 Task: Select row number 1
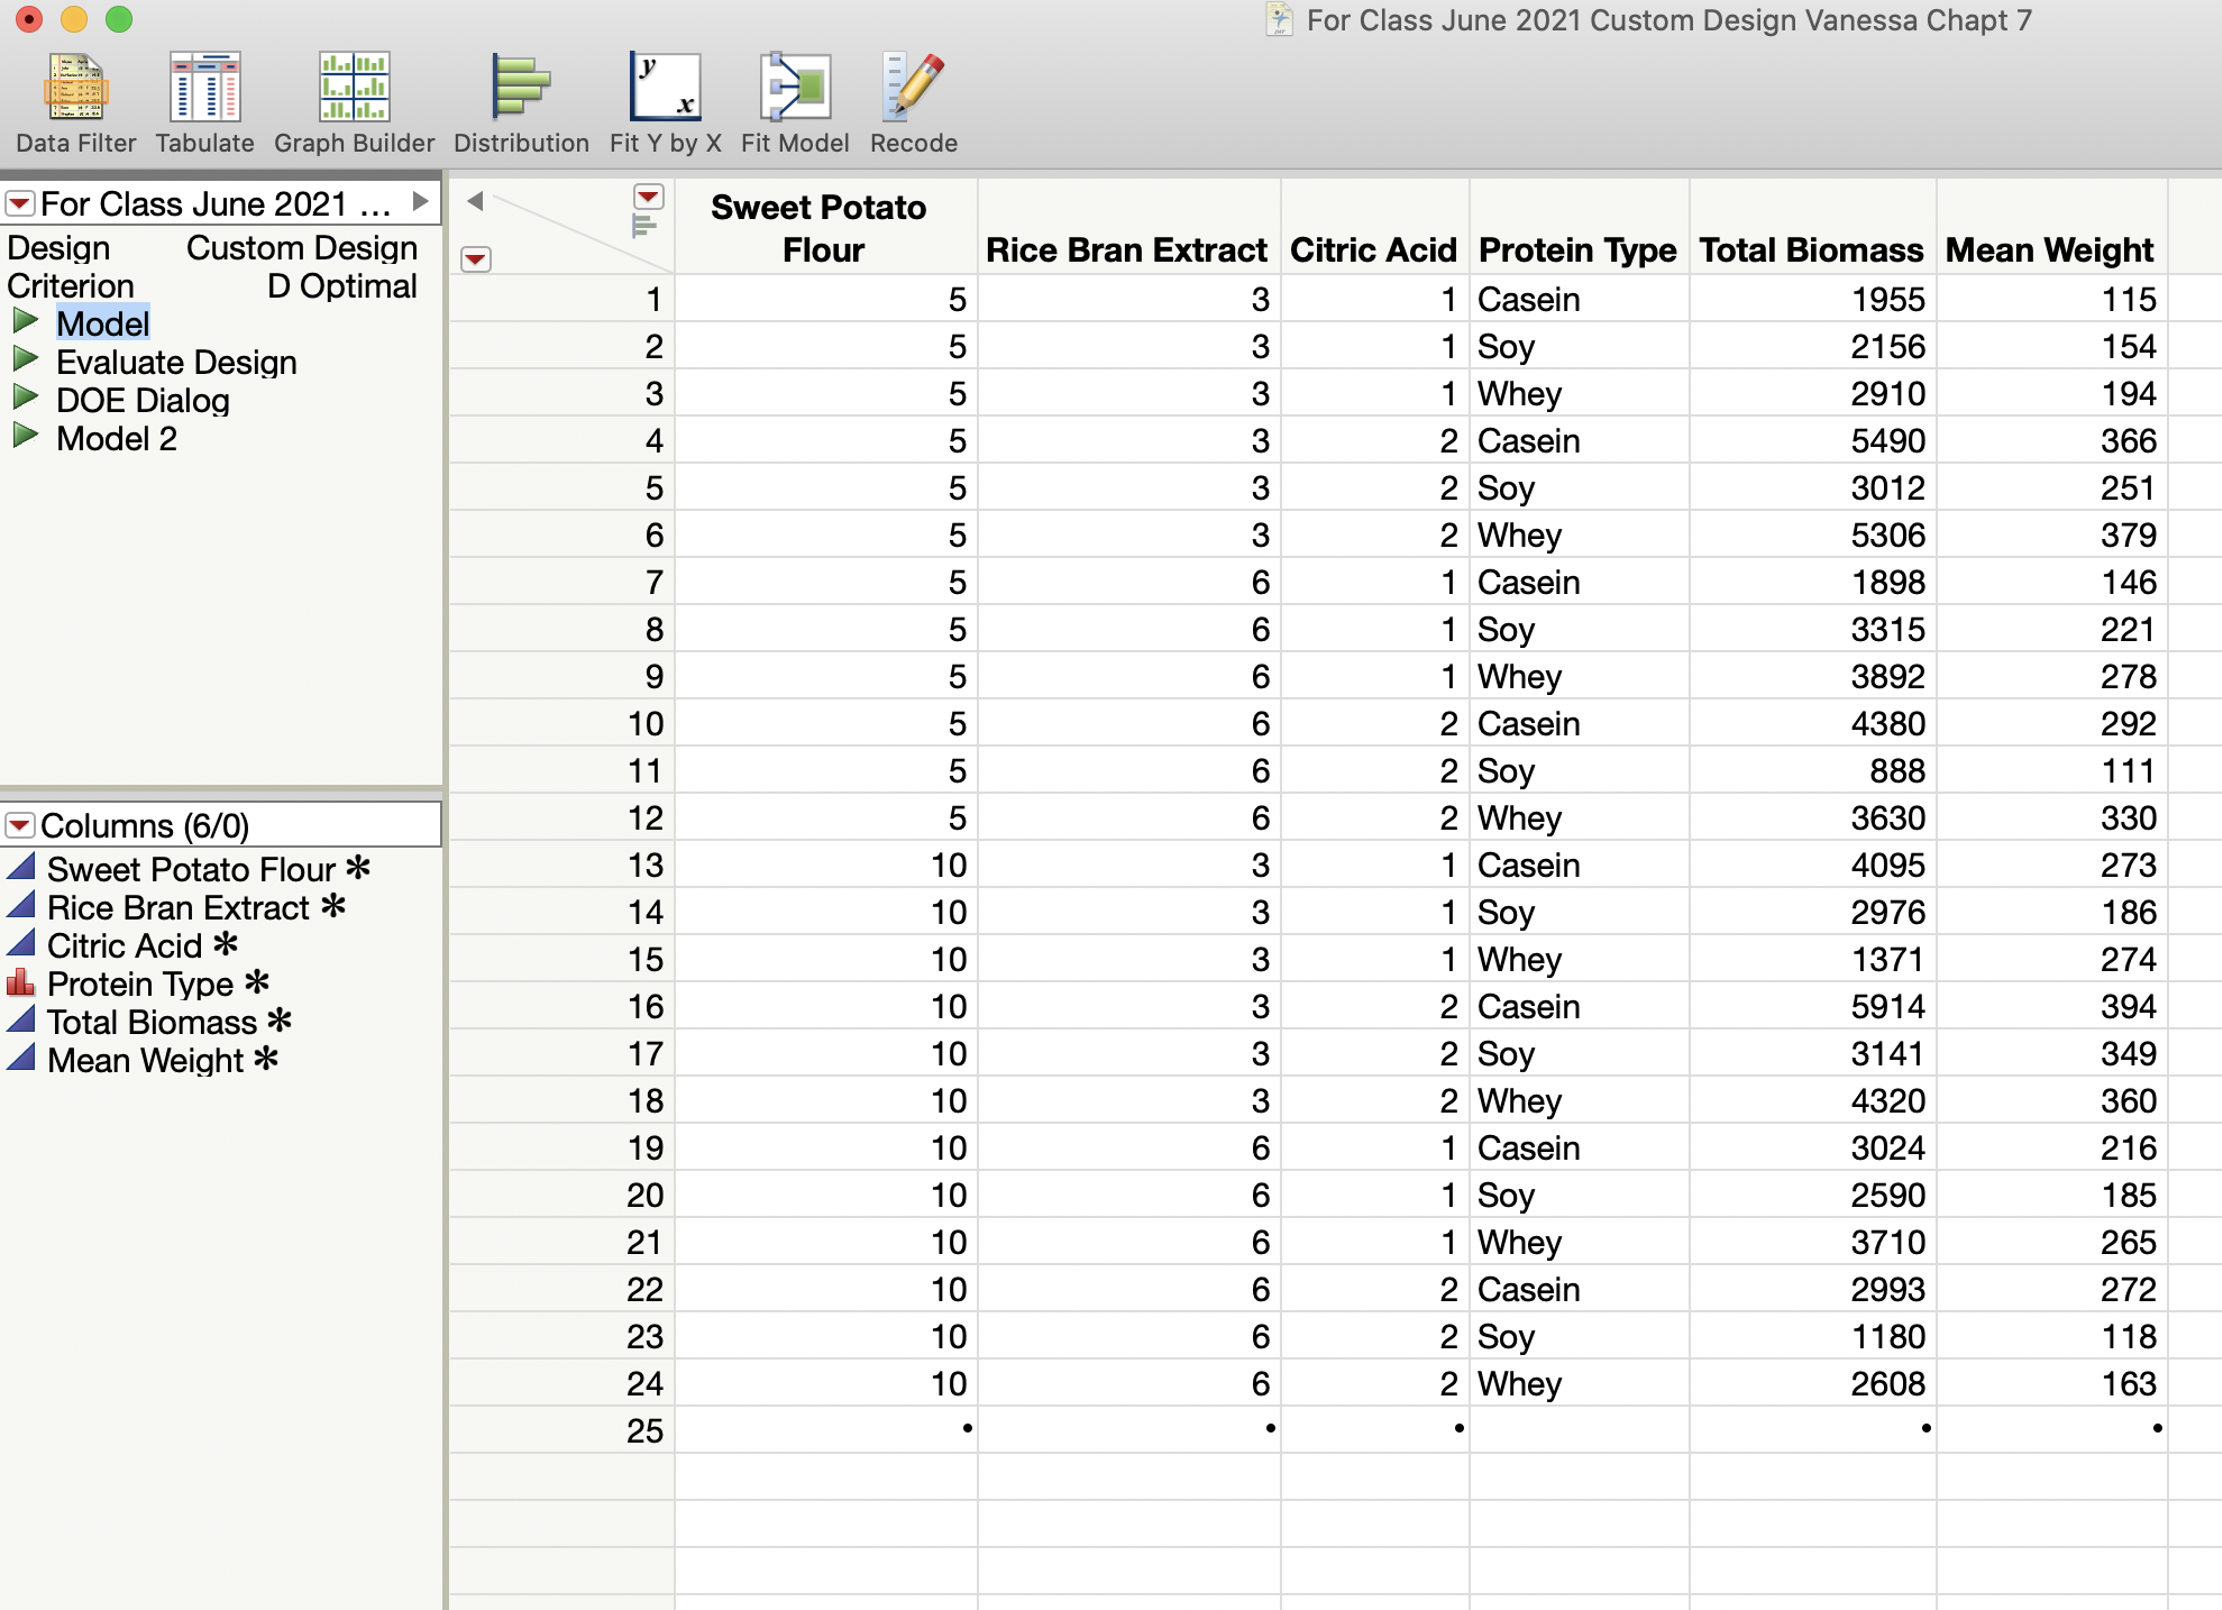(x=562, y=299)
